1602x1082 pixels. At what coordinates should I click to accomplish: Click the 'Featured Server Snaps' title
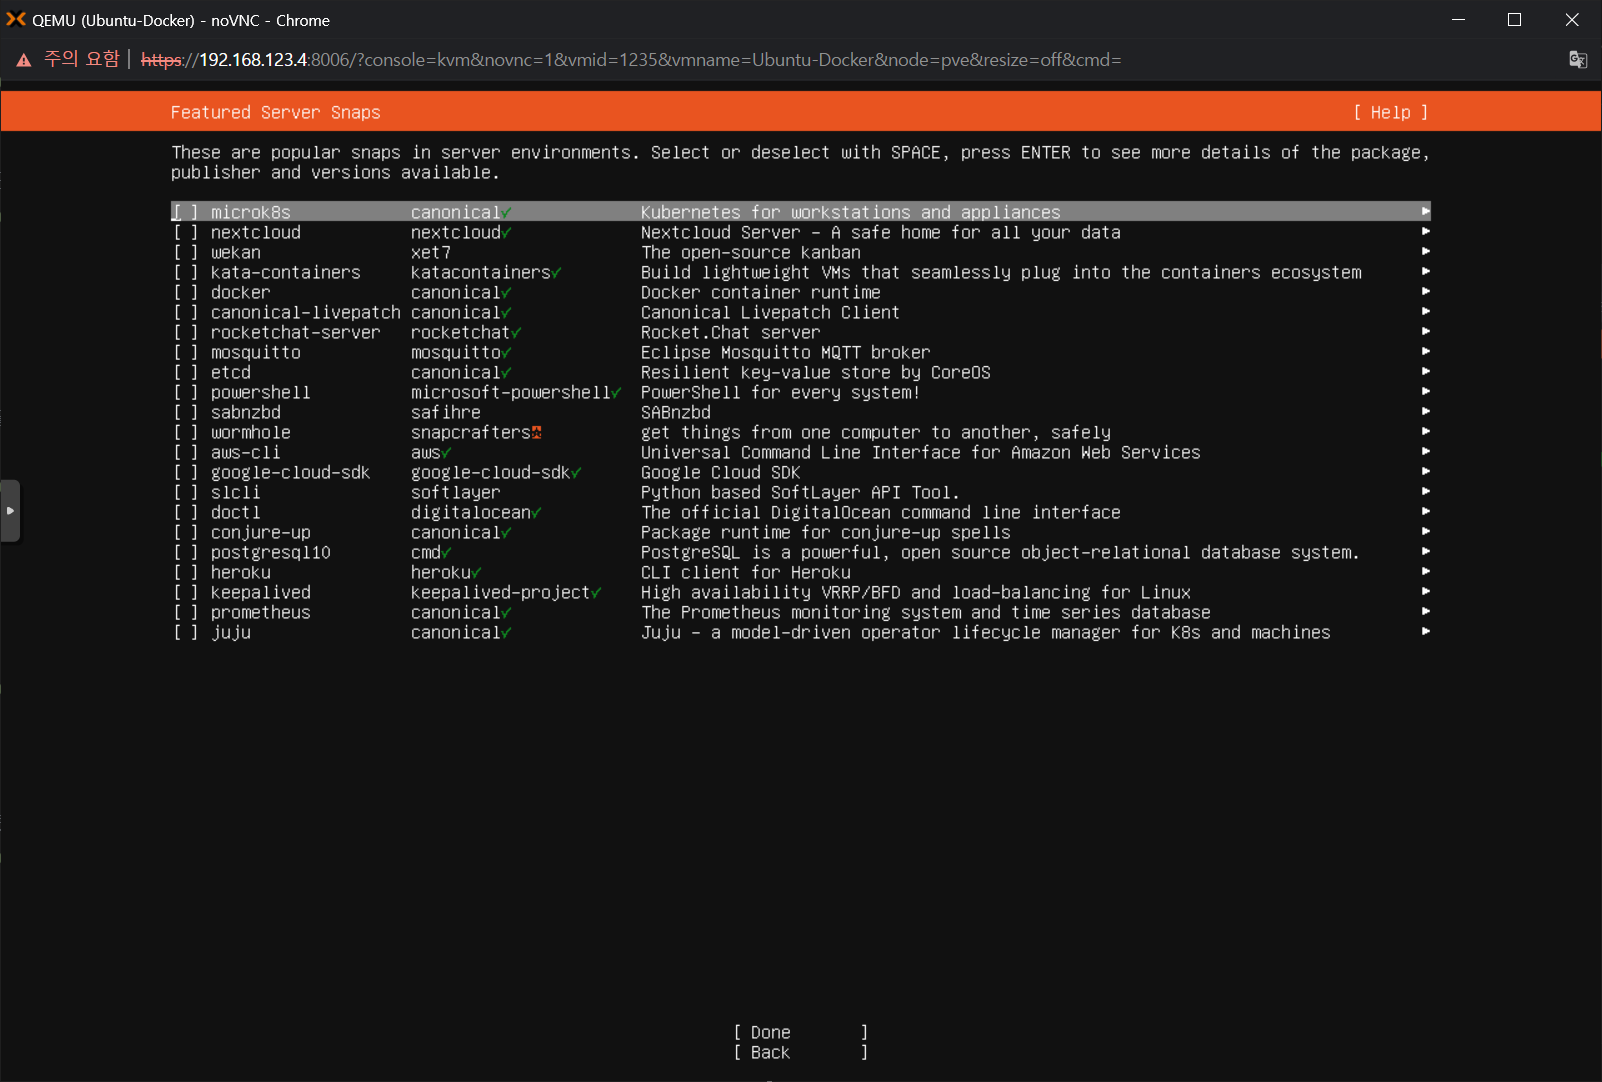tap(276, 112)
